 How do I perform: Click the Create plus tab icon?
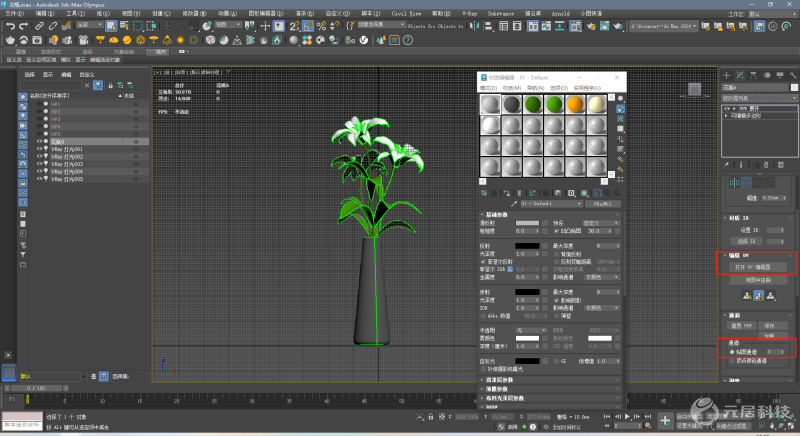[727, 74]
